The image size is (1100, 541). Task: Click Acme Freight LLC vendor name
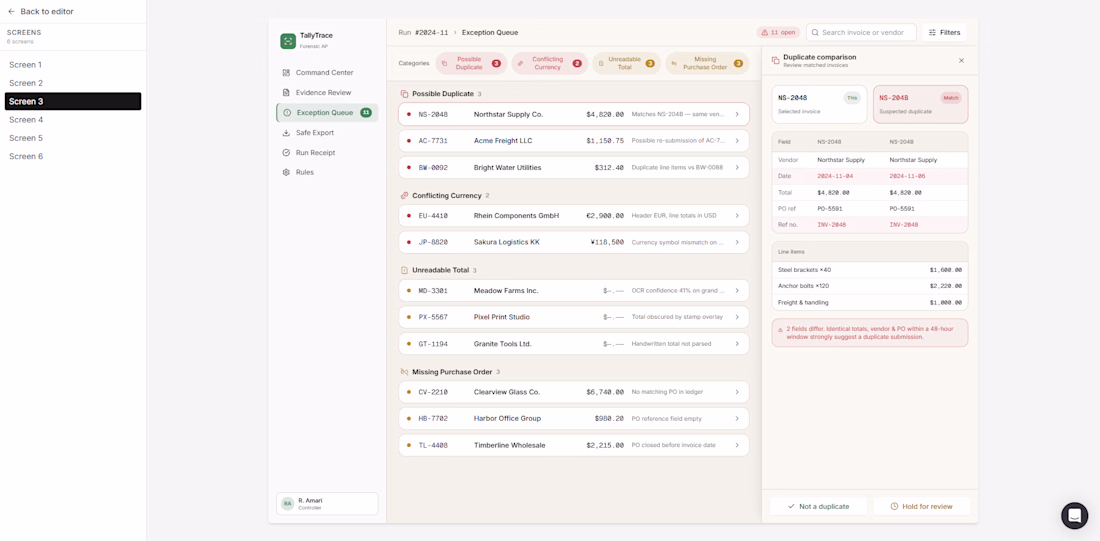click(x=503, y=141)
